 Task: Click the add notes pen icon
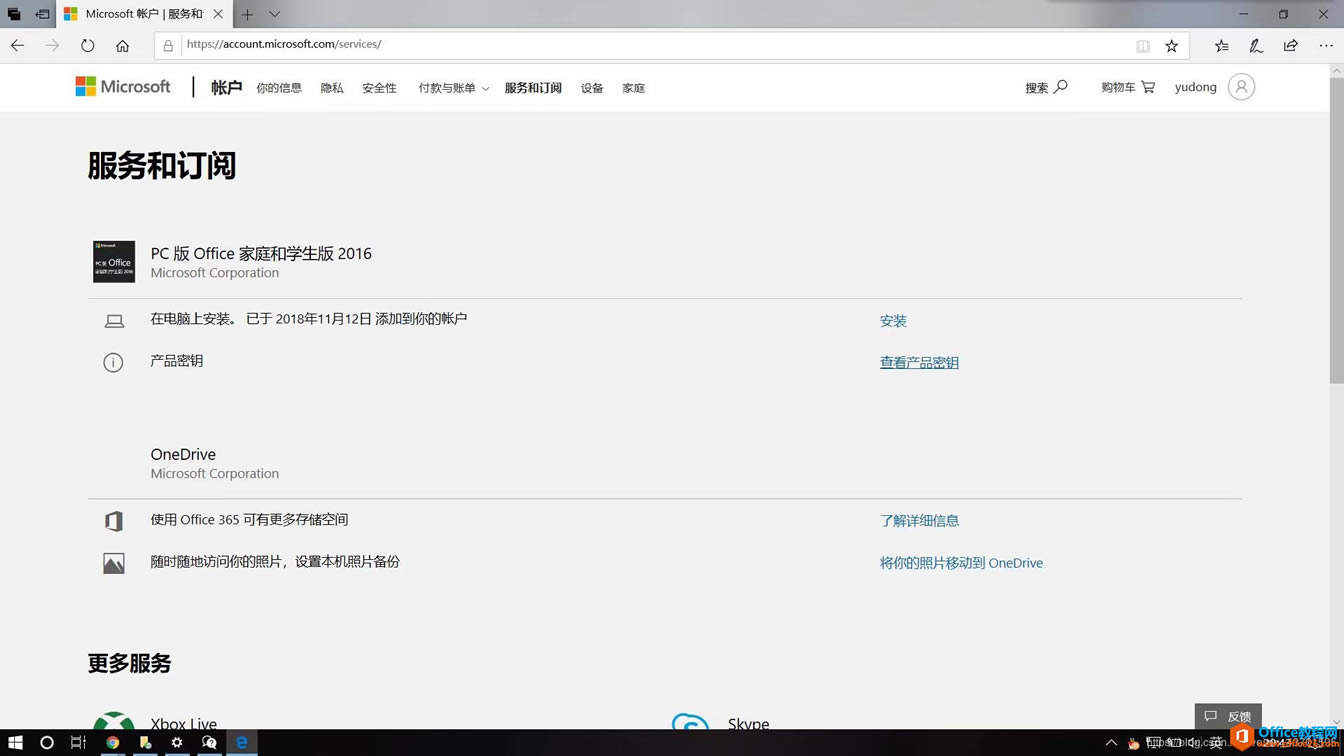coord(1256,45)
